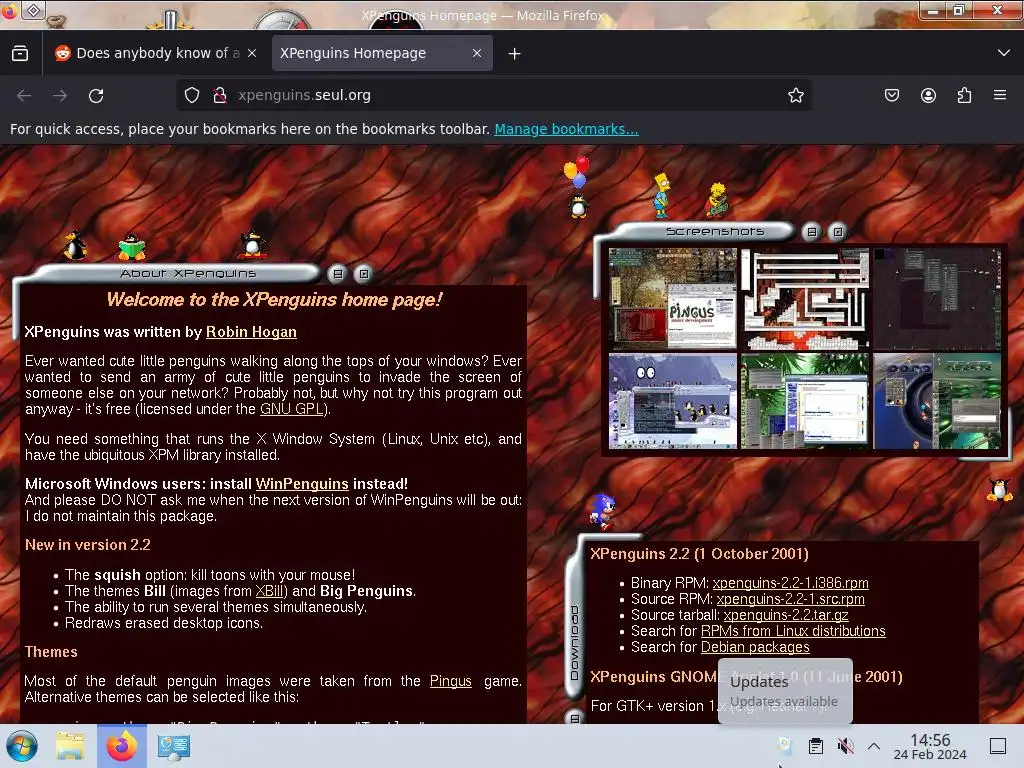Open the clipboard tray icon
Screen dimensions: 1024x768
[x=816, y=746]
